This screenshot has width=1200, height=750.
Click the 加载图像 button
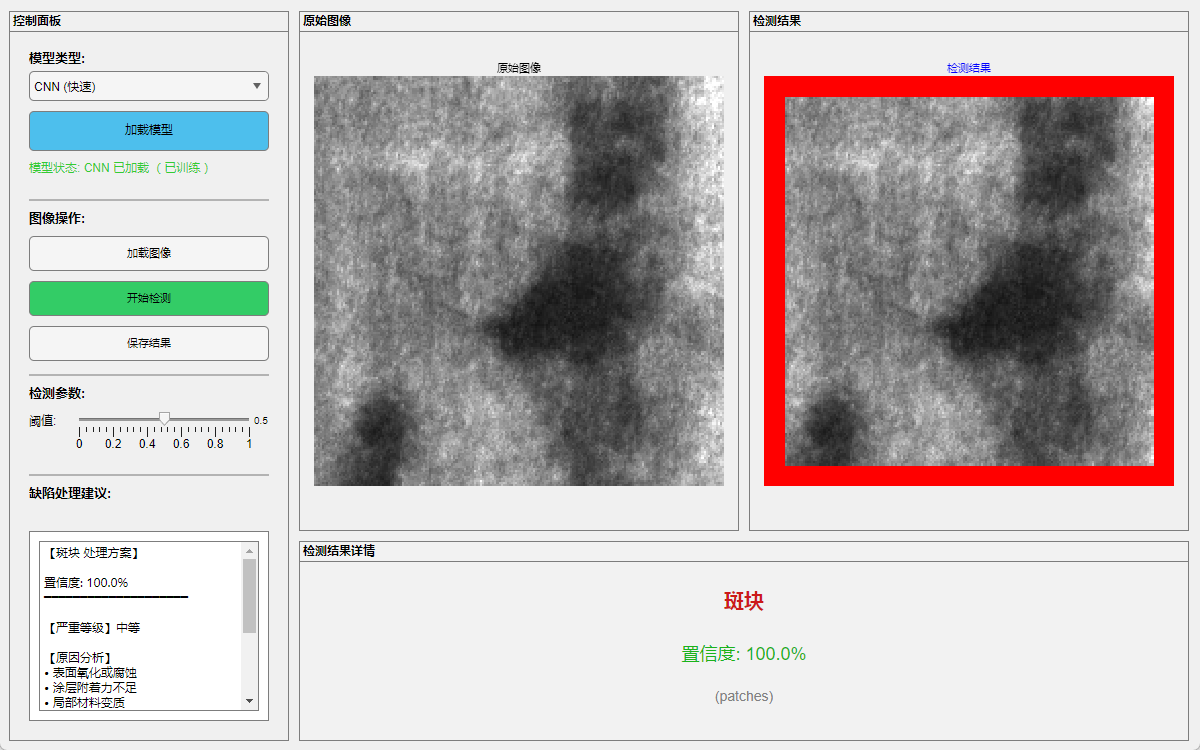148,253
